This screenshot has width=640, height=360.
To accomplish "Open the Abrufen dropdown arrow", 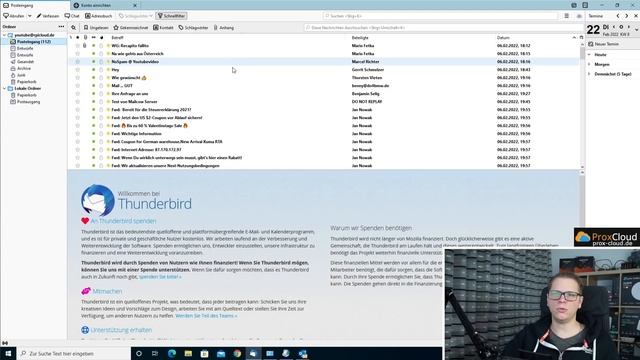I will pyautogui.click(x=30, y=16).
